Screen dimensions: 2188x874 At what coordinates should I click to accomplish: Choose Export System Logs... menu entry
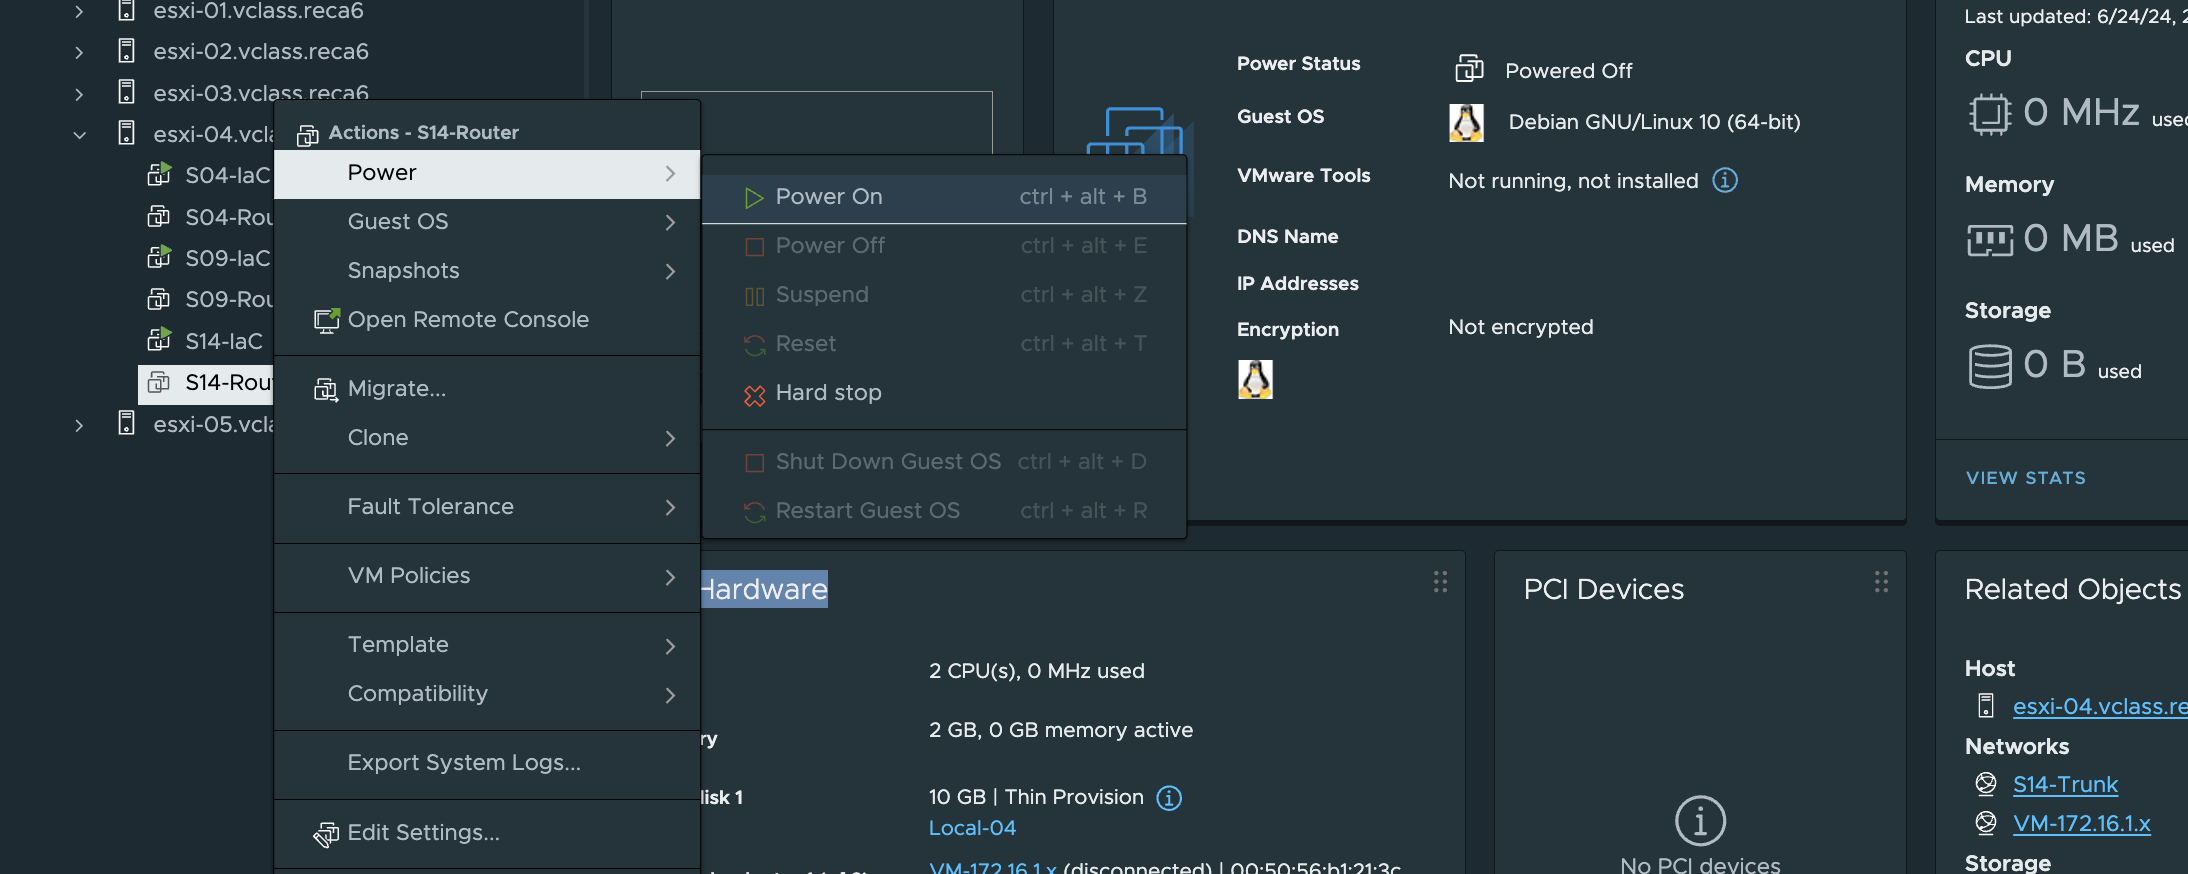point(487,763)
